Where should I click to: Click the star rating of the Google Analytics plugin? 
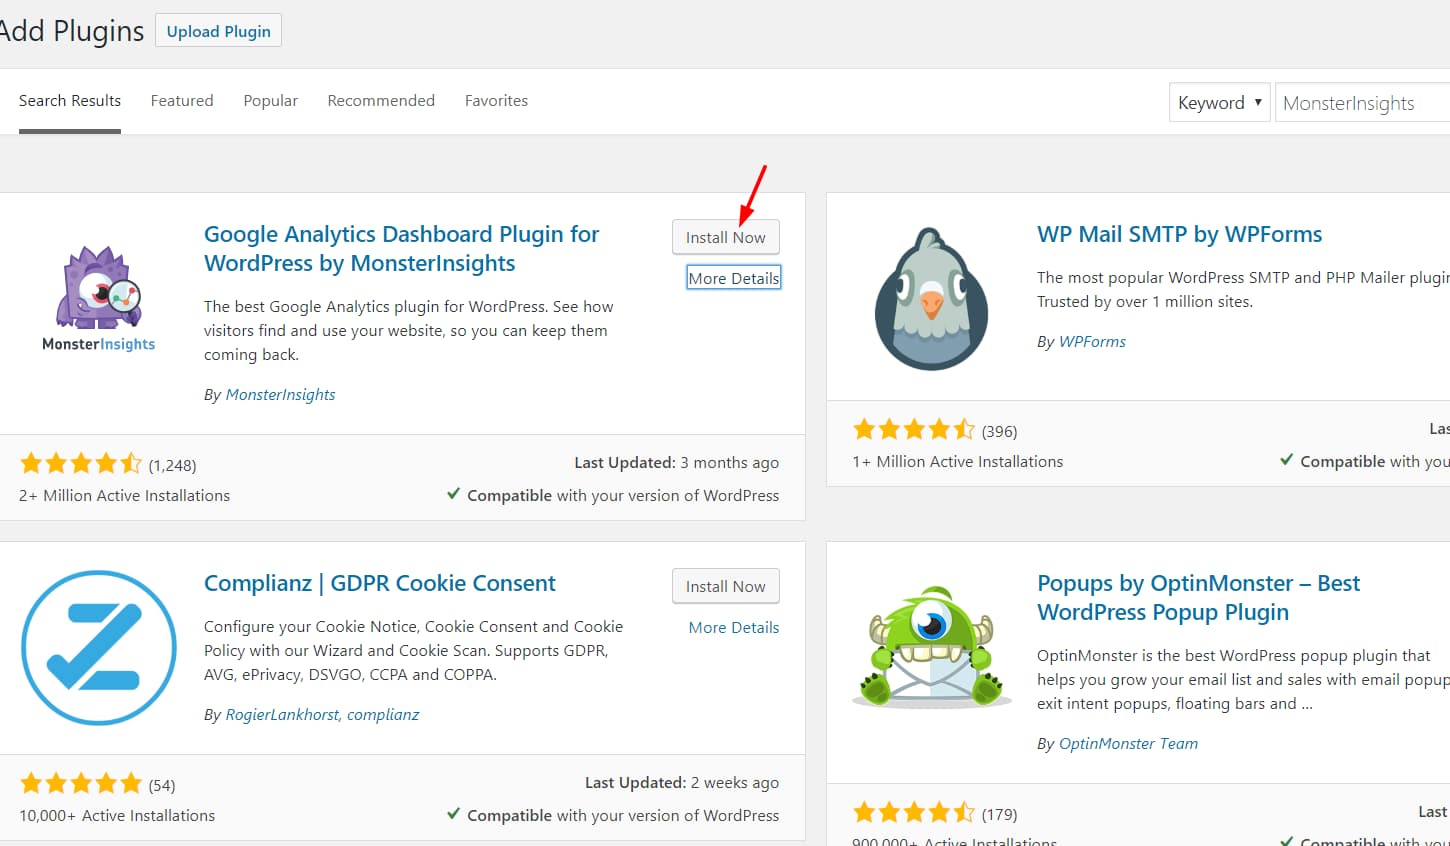pyautogui.click(x=81, y=463)
